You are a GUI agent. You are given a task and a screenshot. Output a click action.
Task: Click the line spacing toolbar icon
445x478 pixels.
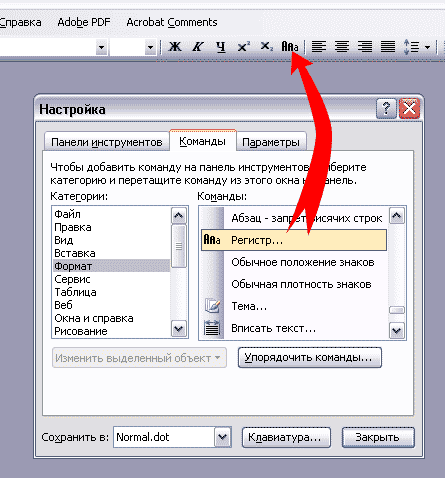tap(411, 47)
